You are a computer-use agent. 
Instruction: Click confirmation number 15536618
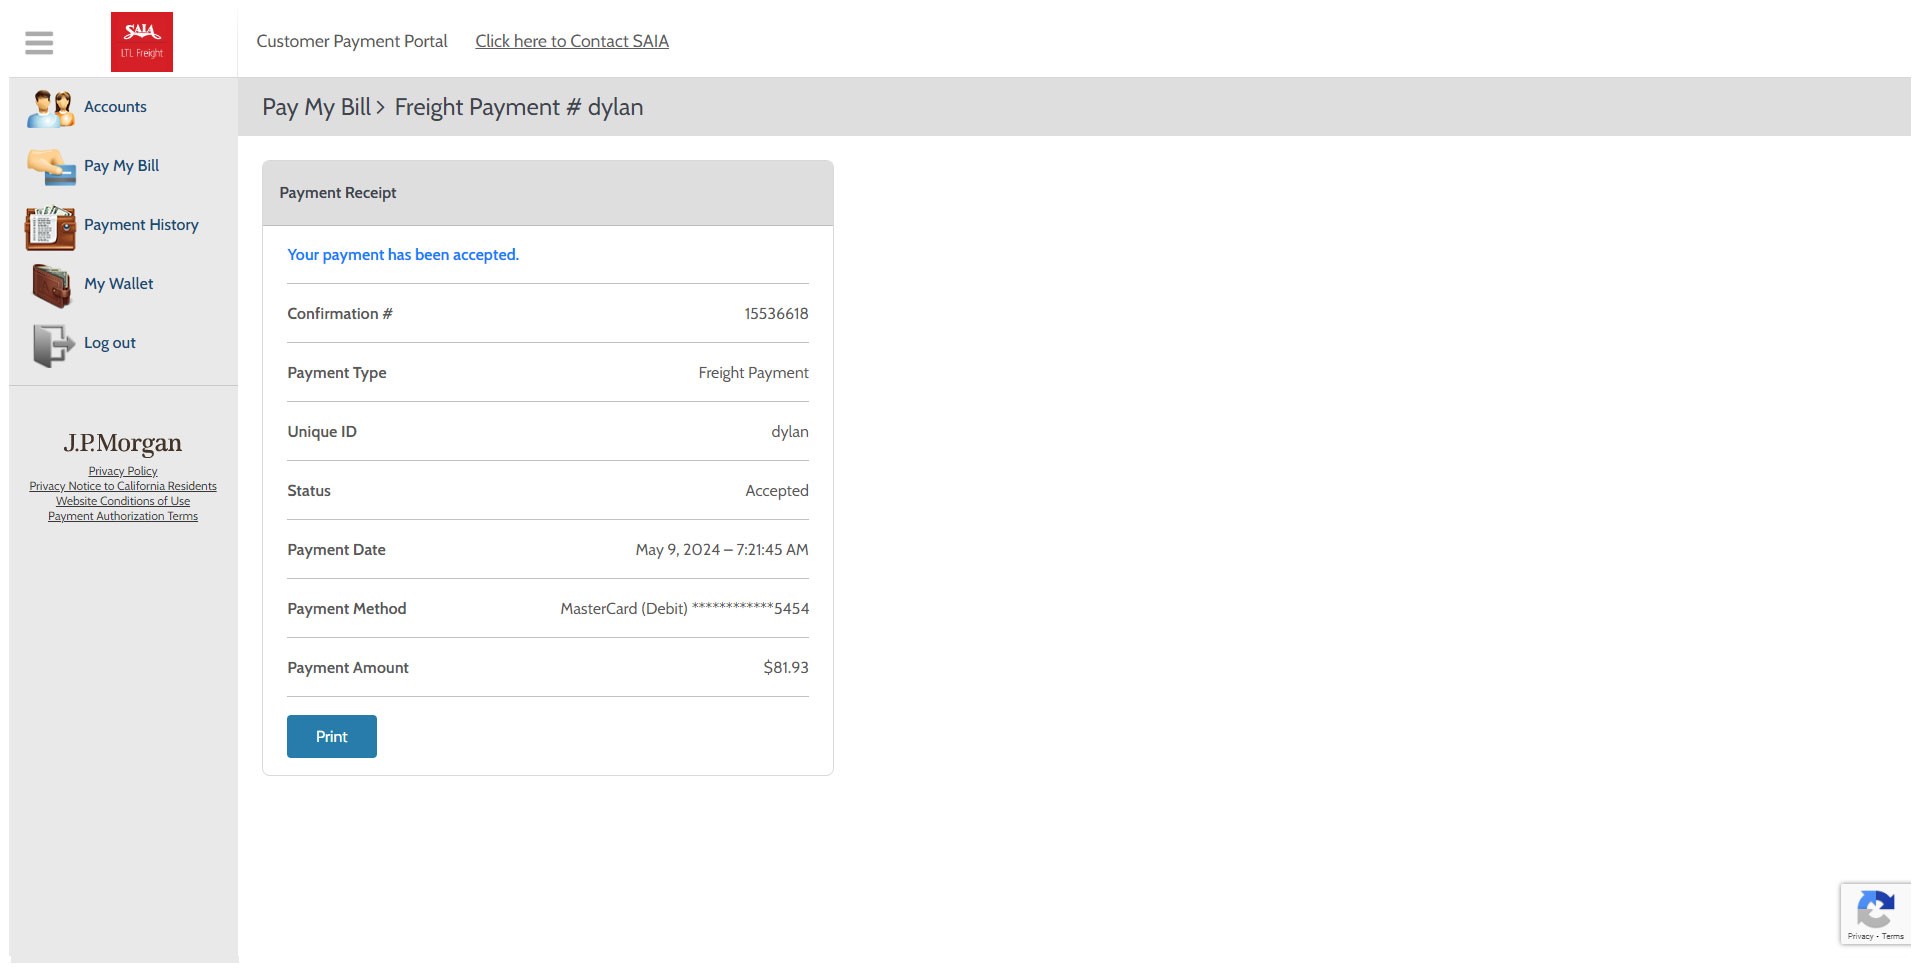coord(776,314)
